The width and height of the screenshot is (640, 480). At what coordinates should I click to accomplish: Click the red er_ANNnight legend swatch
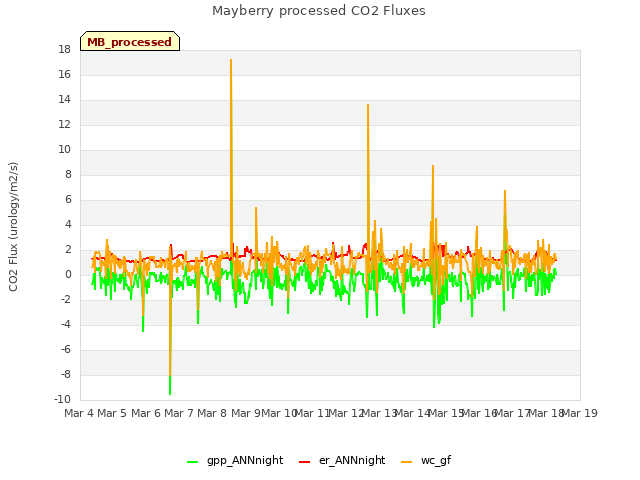point(304,461)
